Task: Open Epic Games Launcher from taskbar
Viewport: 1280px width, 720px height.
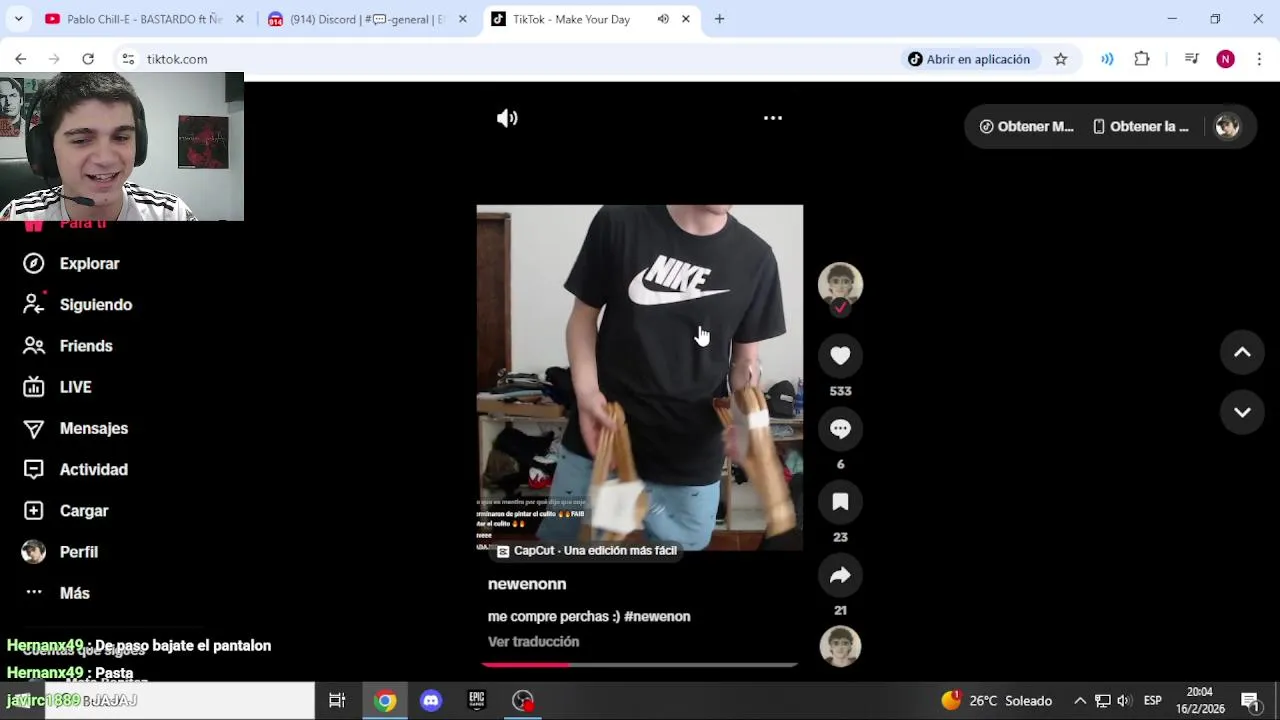Action: click(x=477, y=701)
